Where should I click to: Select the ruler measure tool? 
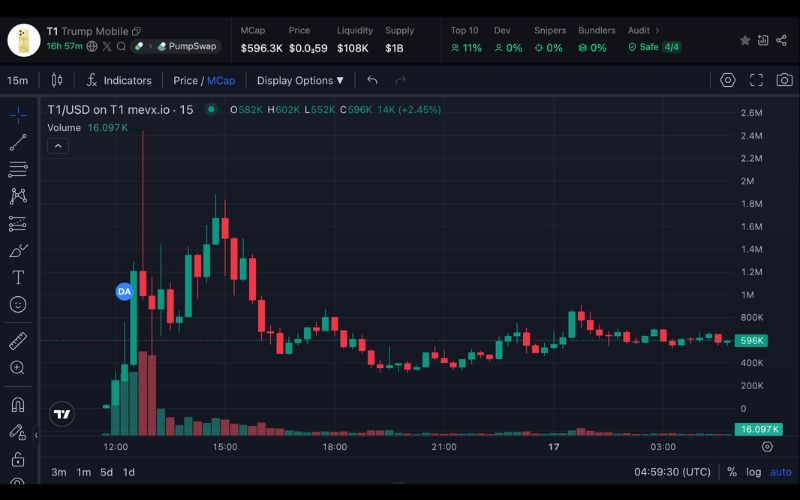(18, 341)
